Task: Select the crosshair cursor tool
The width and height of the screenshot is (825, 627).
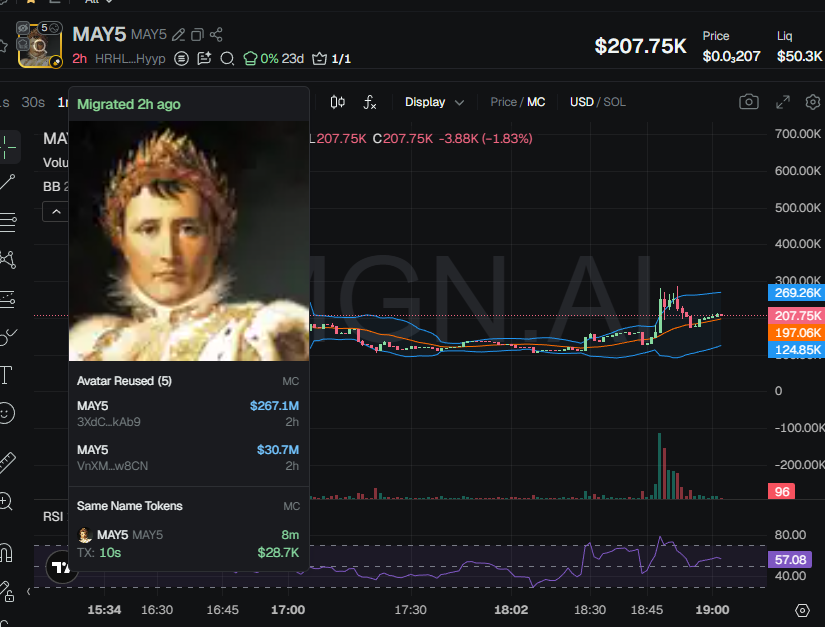Action: pos(7,146)
